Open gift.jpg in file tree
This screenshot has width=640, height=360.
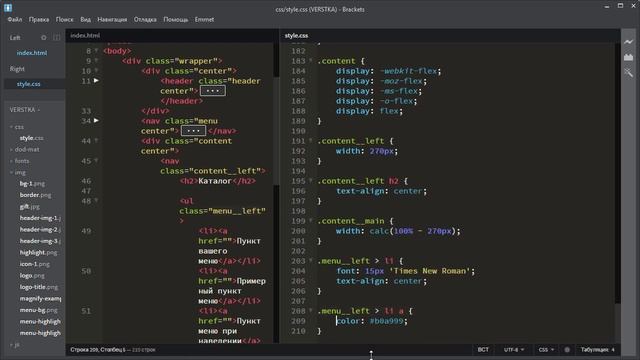[30, 207]
